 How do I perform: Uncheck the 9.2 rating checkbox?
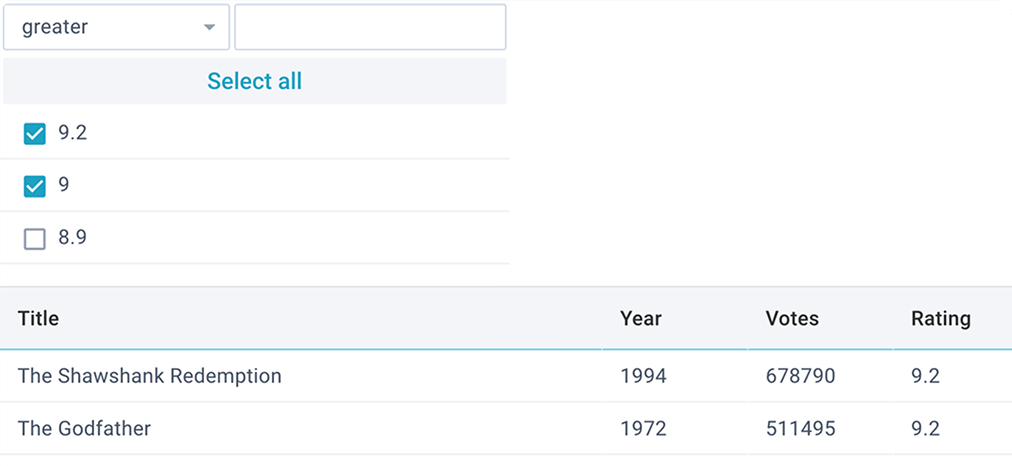pos(35,134)
